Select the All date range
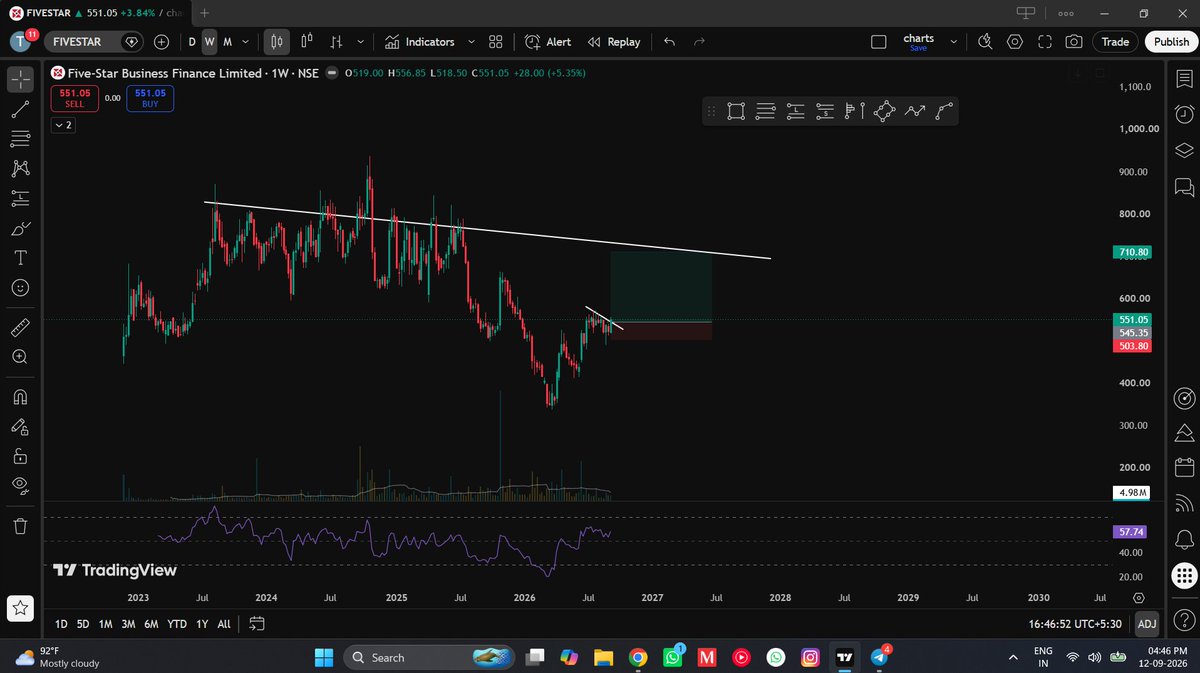Viewport: 1200px width, 673px height. click(x=224, y=624)
